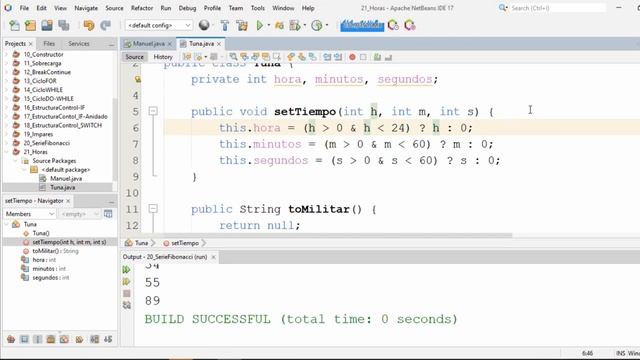Select Manuel.java in Projects tree
The height and width of the screenshot is (360, 640).
click(x=66, y=178)
